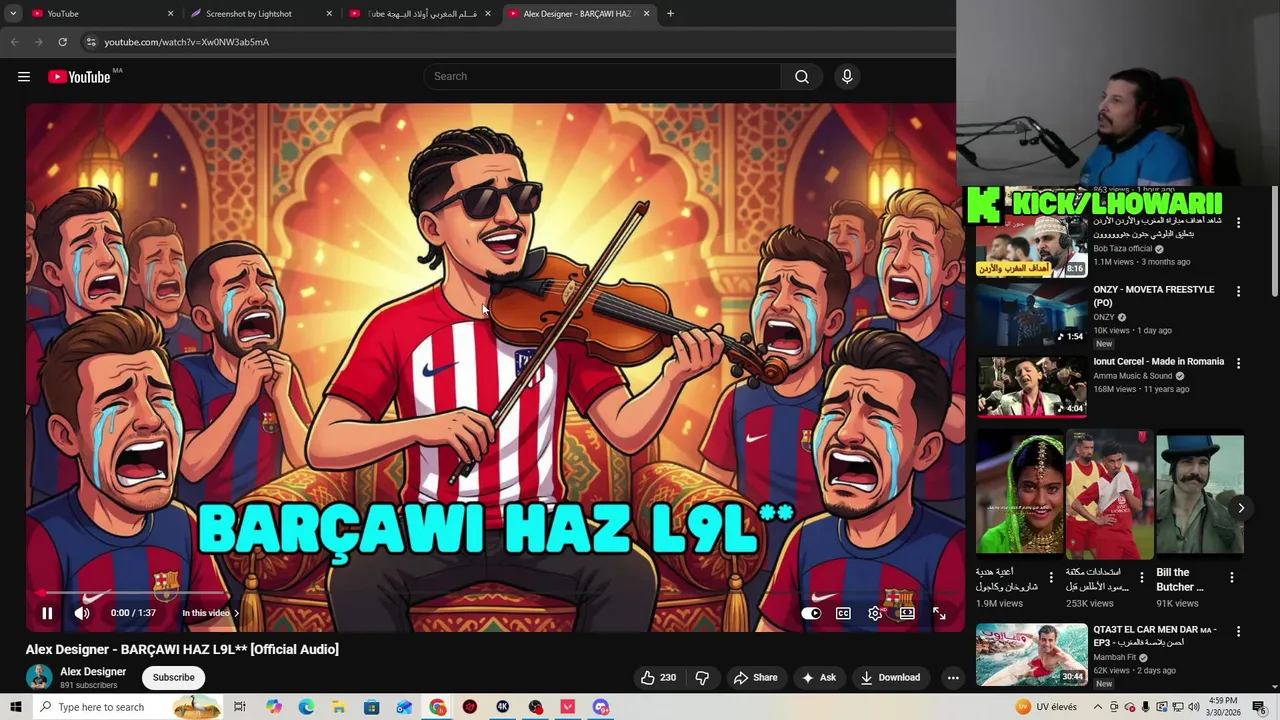
Task: Open Alex Designer channel name link
Action: [x=93, y=672]
